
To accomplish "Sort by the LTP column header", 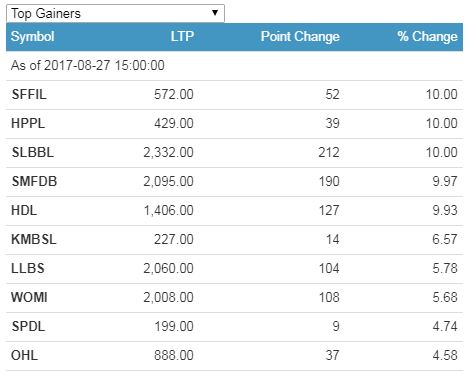I will (x=182, y=36).
